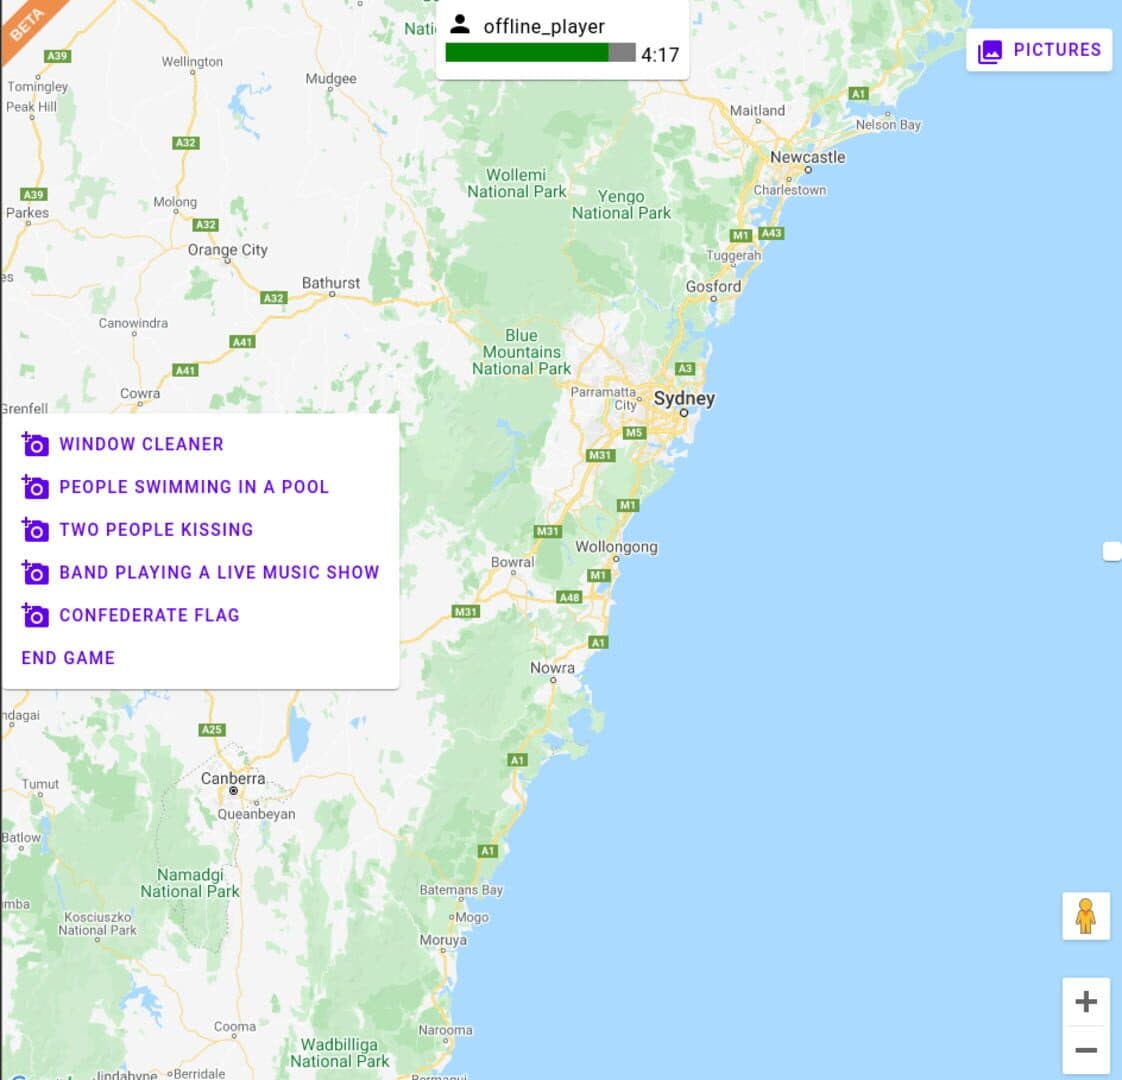Select the Window Cleaner challenge text
Viewport: 1122px width, 1080px height.
(141, 444)
